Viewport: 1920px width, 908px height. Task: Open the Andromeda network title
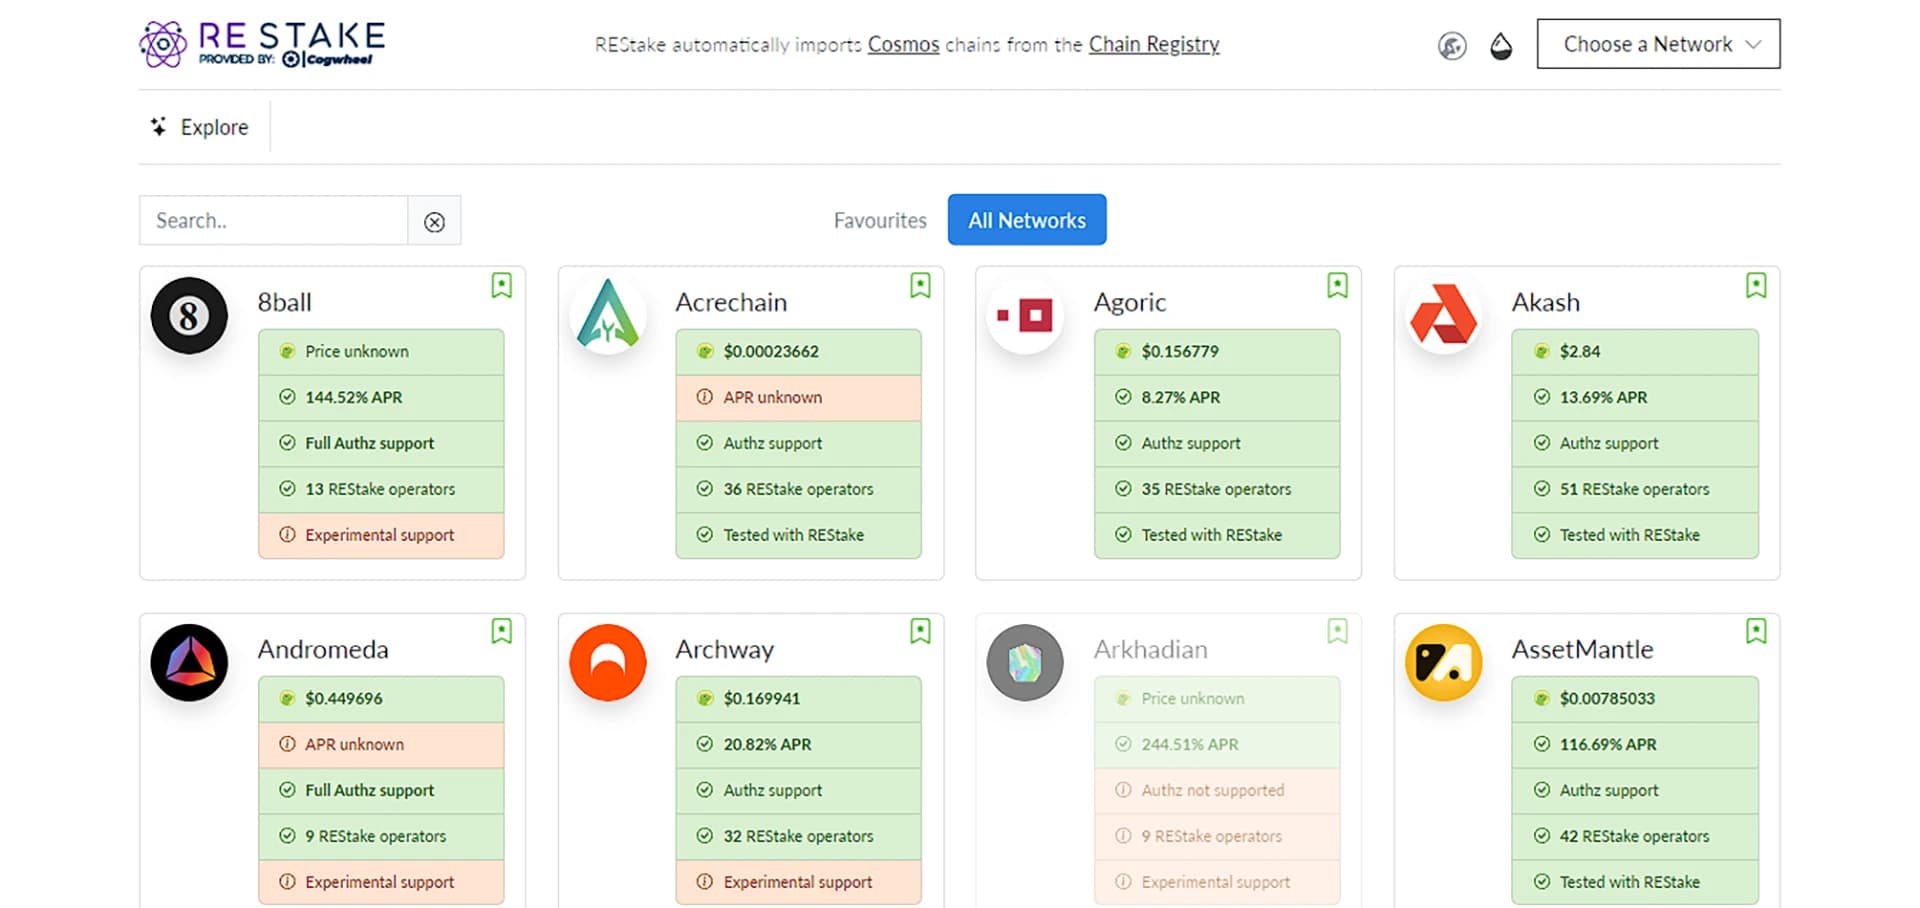[x=323, y=649]
